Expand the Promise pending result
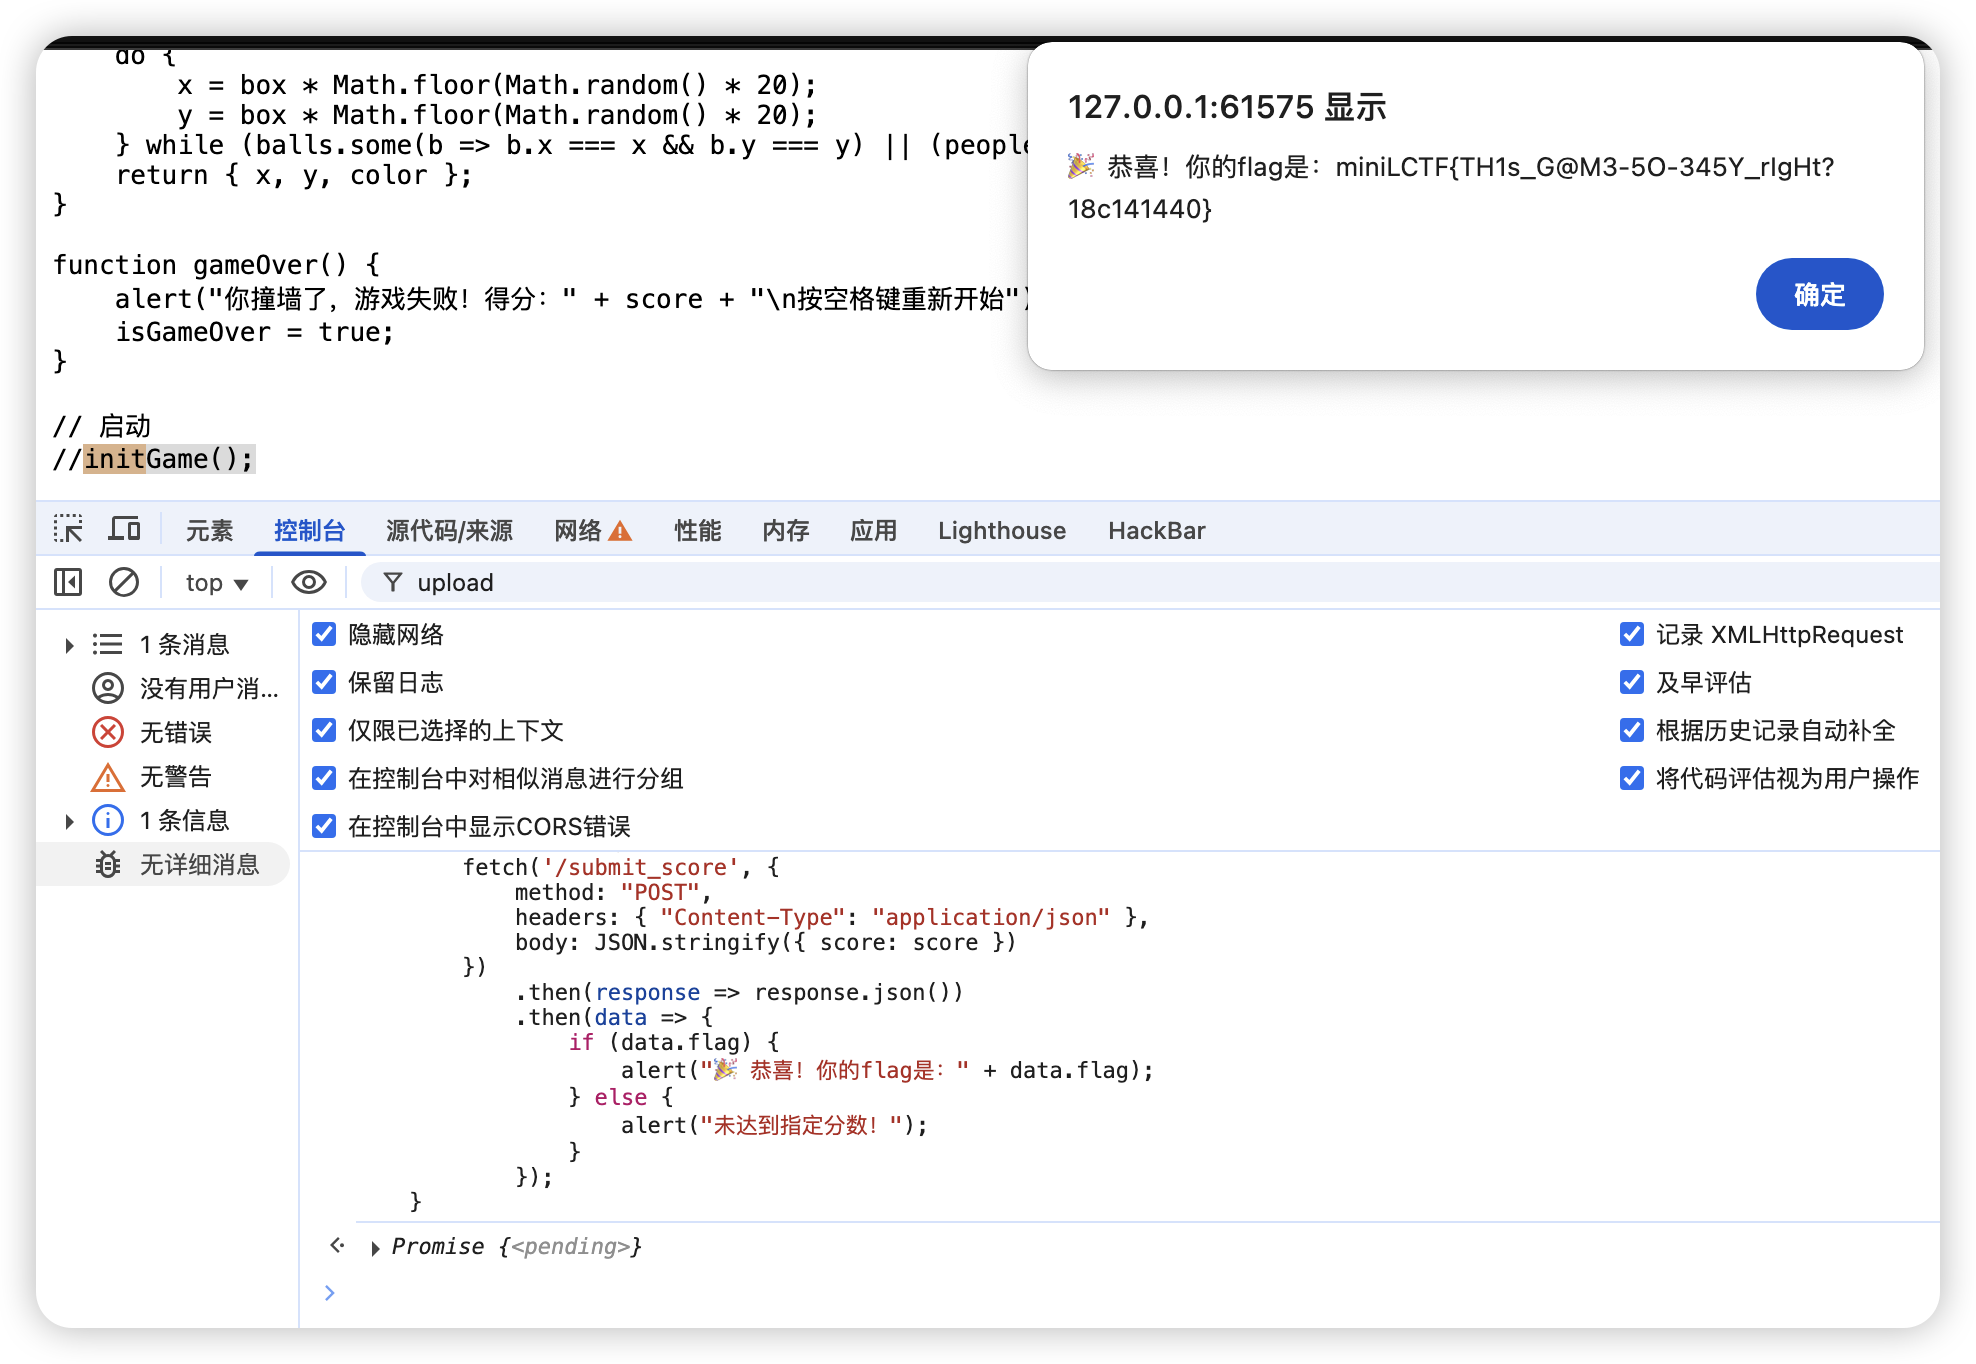Screen dimensions: 1976x1364 point(375,1248)
